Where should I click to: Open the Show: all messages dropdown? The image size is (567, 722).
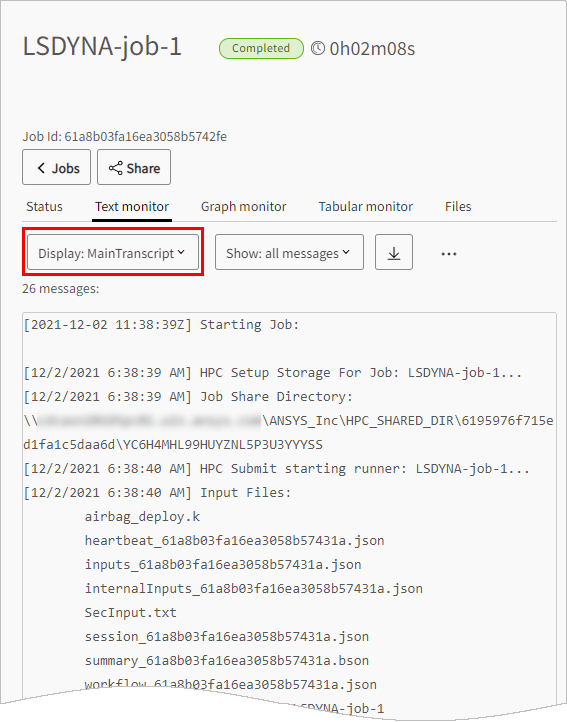pos(289,252)
